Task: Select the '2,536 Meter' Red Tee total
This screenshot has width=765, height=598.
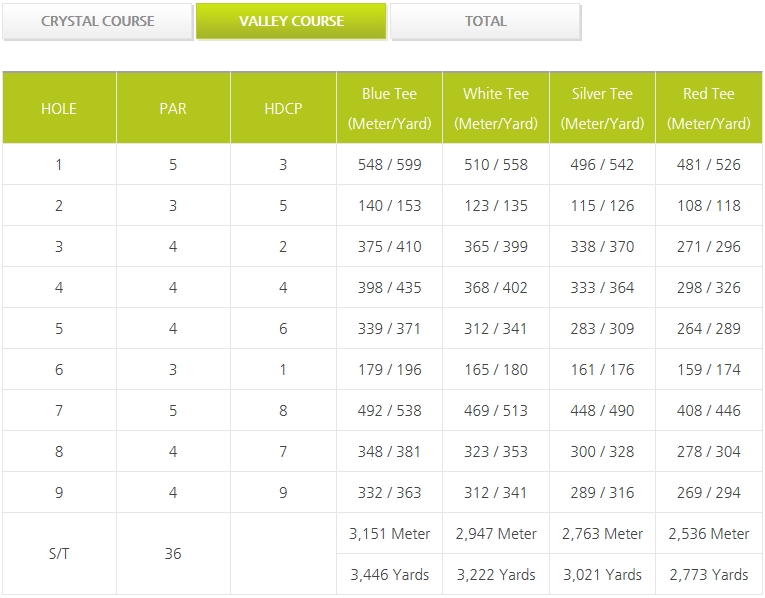Action: coord(708,534)
